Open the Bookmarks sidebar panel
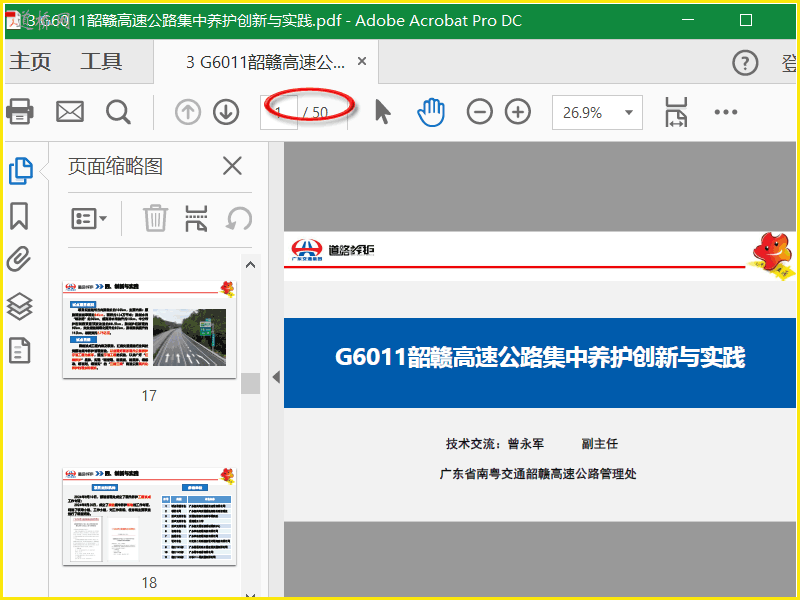The image size is (800, 600). (x=19, y=216)
